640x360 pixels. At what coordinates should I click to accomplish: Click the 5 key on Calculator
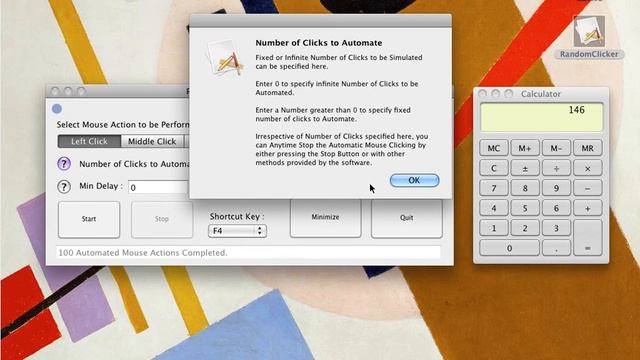click(525, 208)
